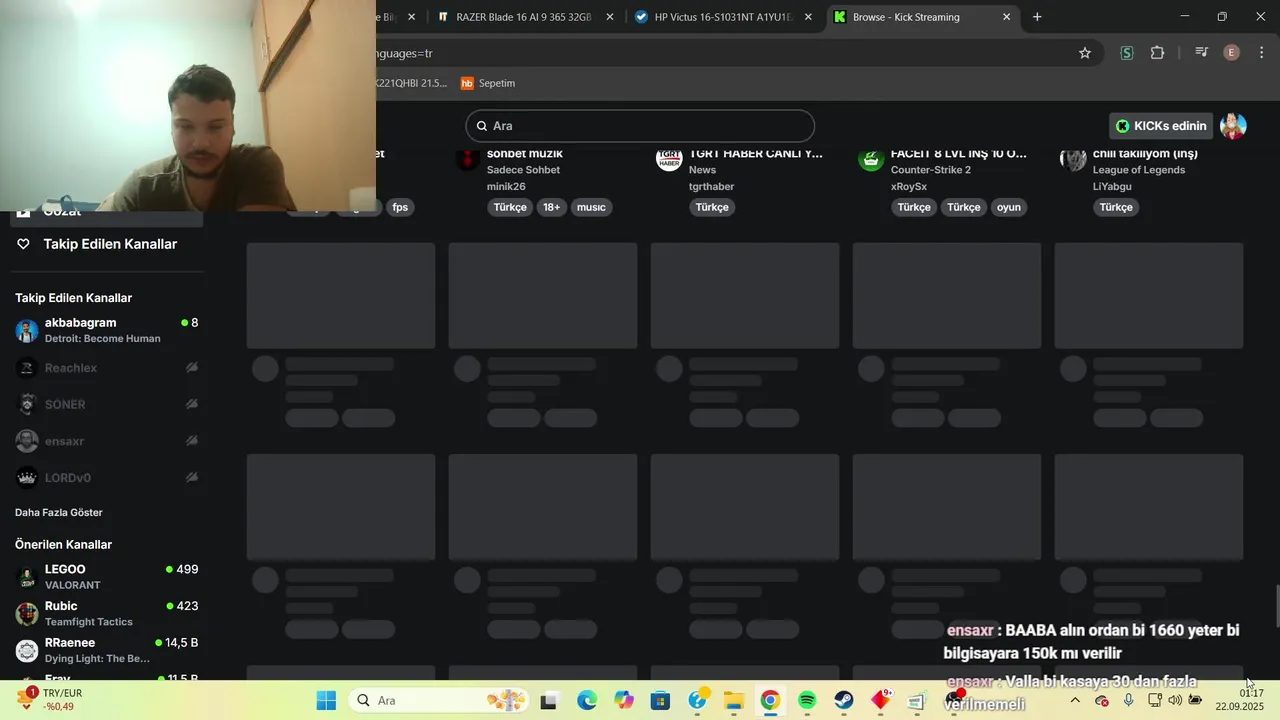Viewport: 1280px width, 720px height.
Task: Click the heart icon beside Takip Edilen Kanallar
Action: tap(24, 244)
